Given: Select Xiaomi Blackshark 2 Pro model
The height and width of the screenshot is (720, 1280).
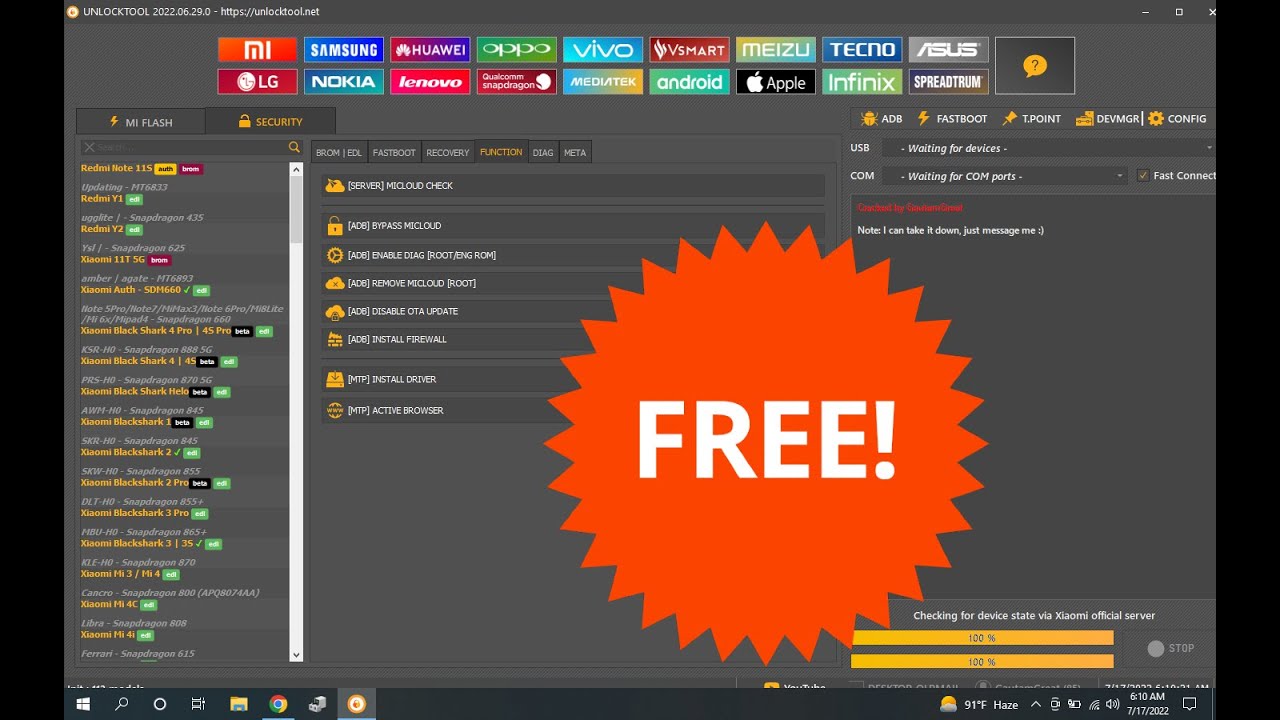Looking at the screenshot, I should coord(135,483).
